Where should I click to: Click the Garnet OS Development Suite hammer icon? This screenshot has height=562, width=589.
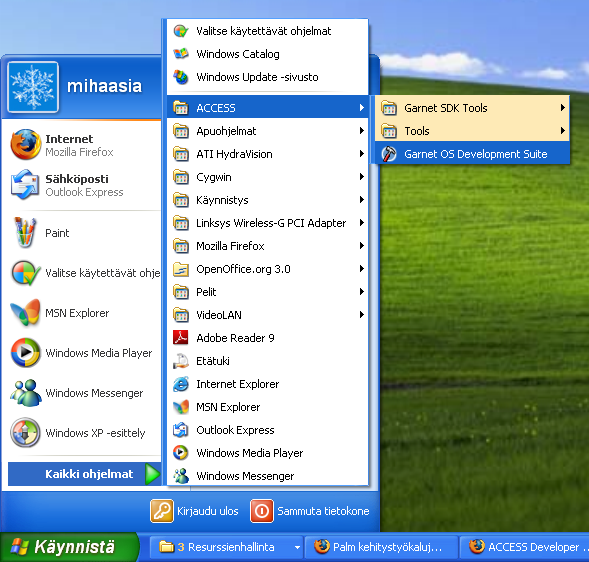389,154
